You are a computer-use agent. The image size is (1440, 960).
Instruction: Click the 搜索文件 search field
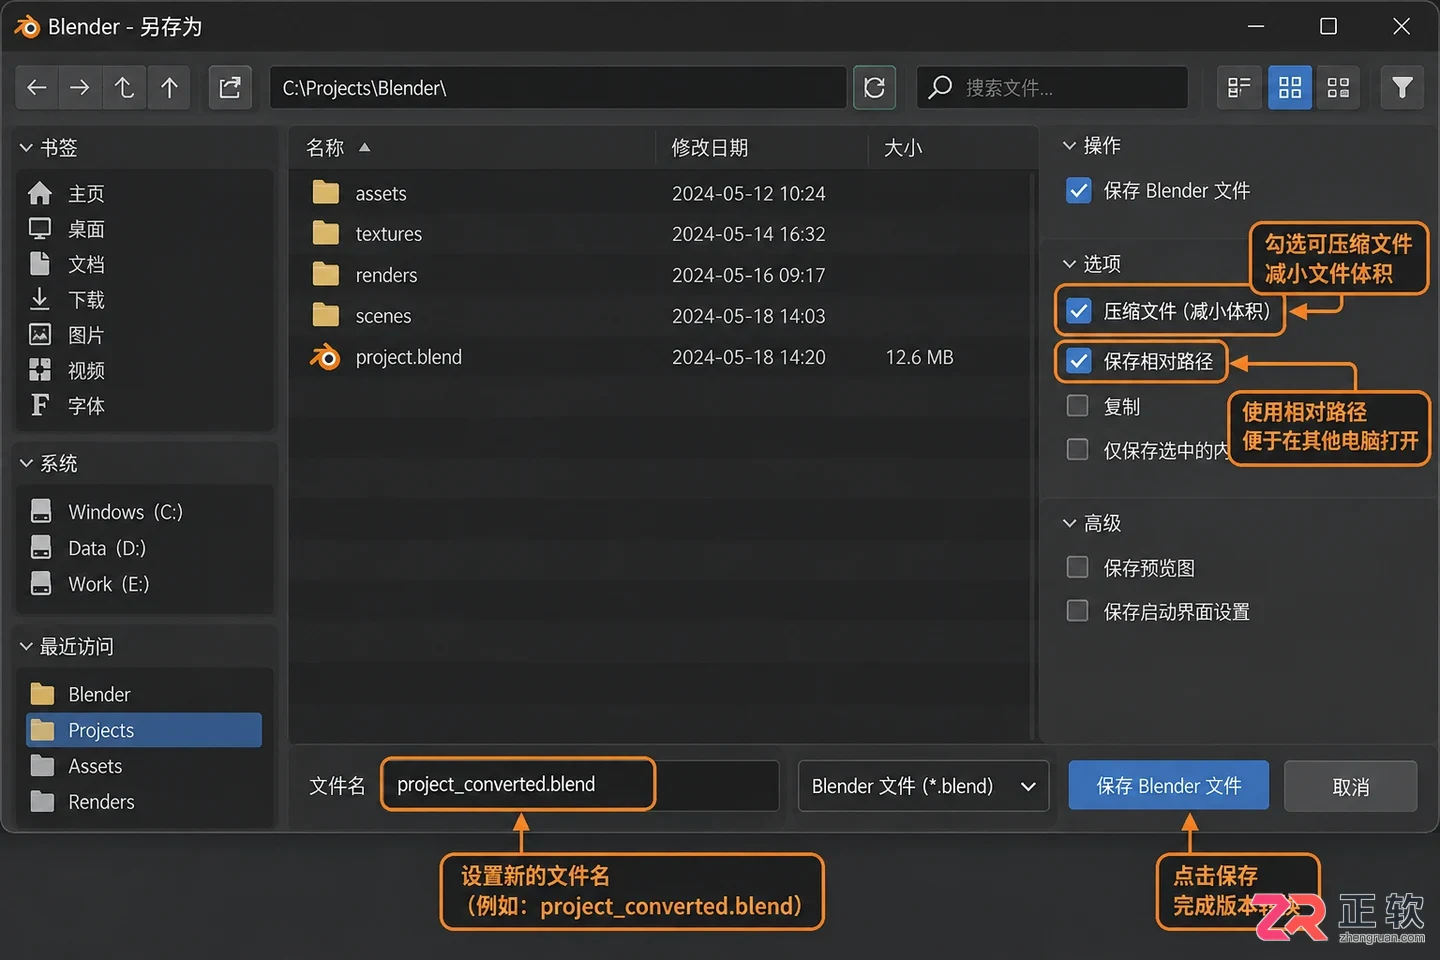pyautogui.click(x=1052, y=88)
